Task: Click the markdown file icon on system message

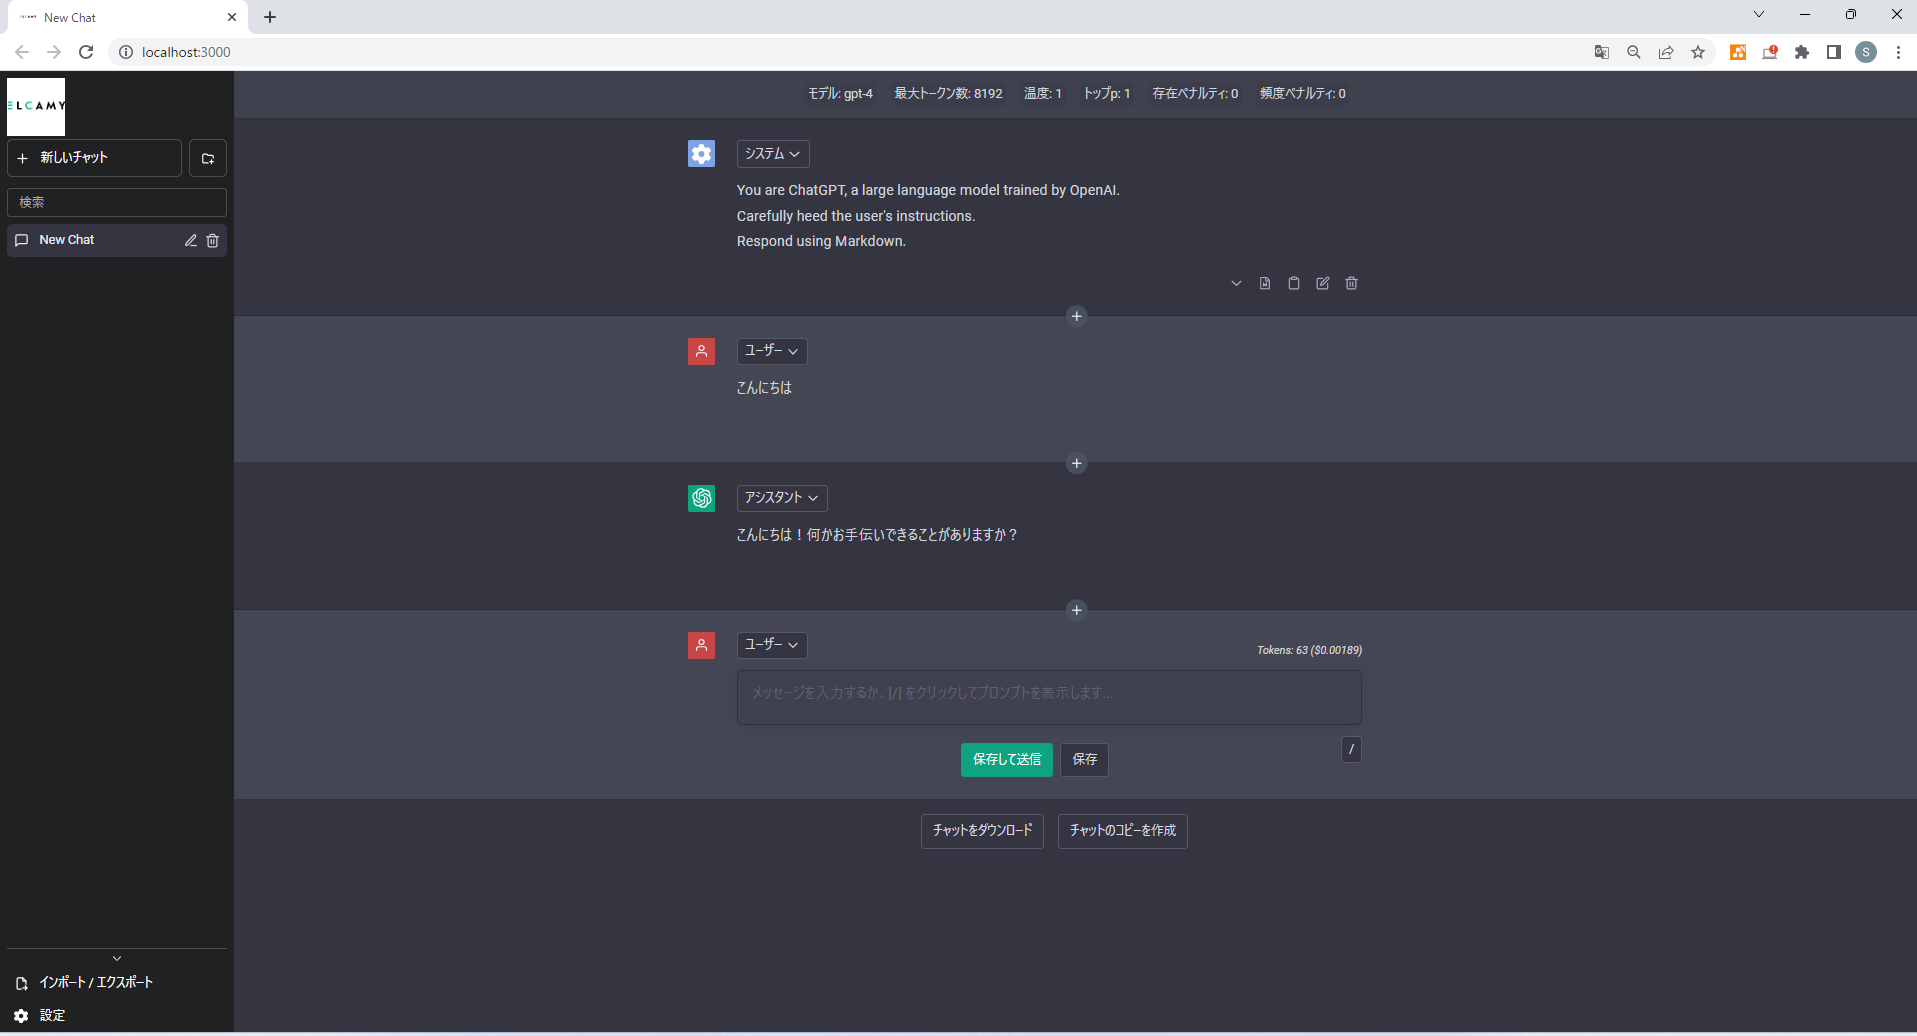Action: coord(1264,283)
